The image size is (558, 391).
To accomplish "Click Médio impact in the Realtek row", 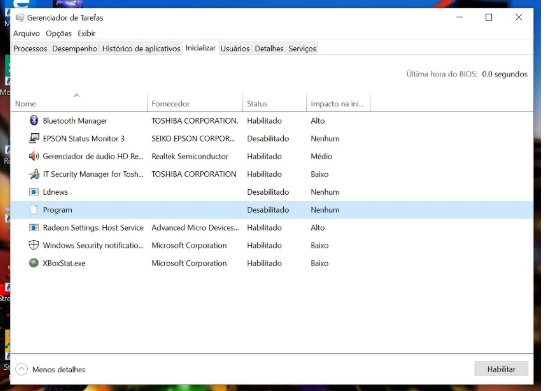I will [x=321, y=156].
